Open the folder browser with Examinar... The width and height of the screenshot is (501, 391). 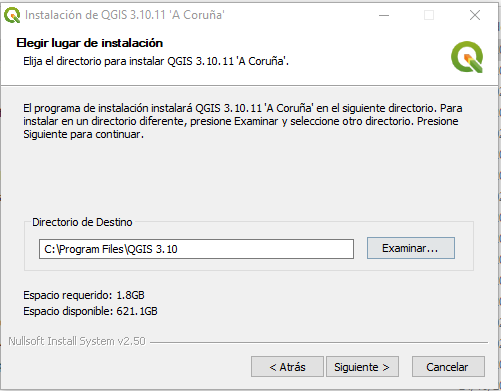tap(411, 248)
